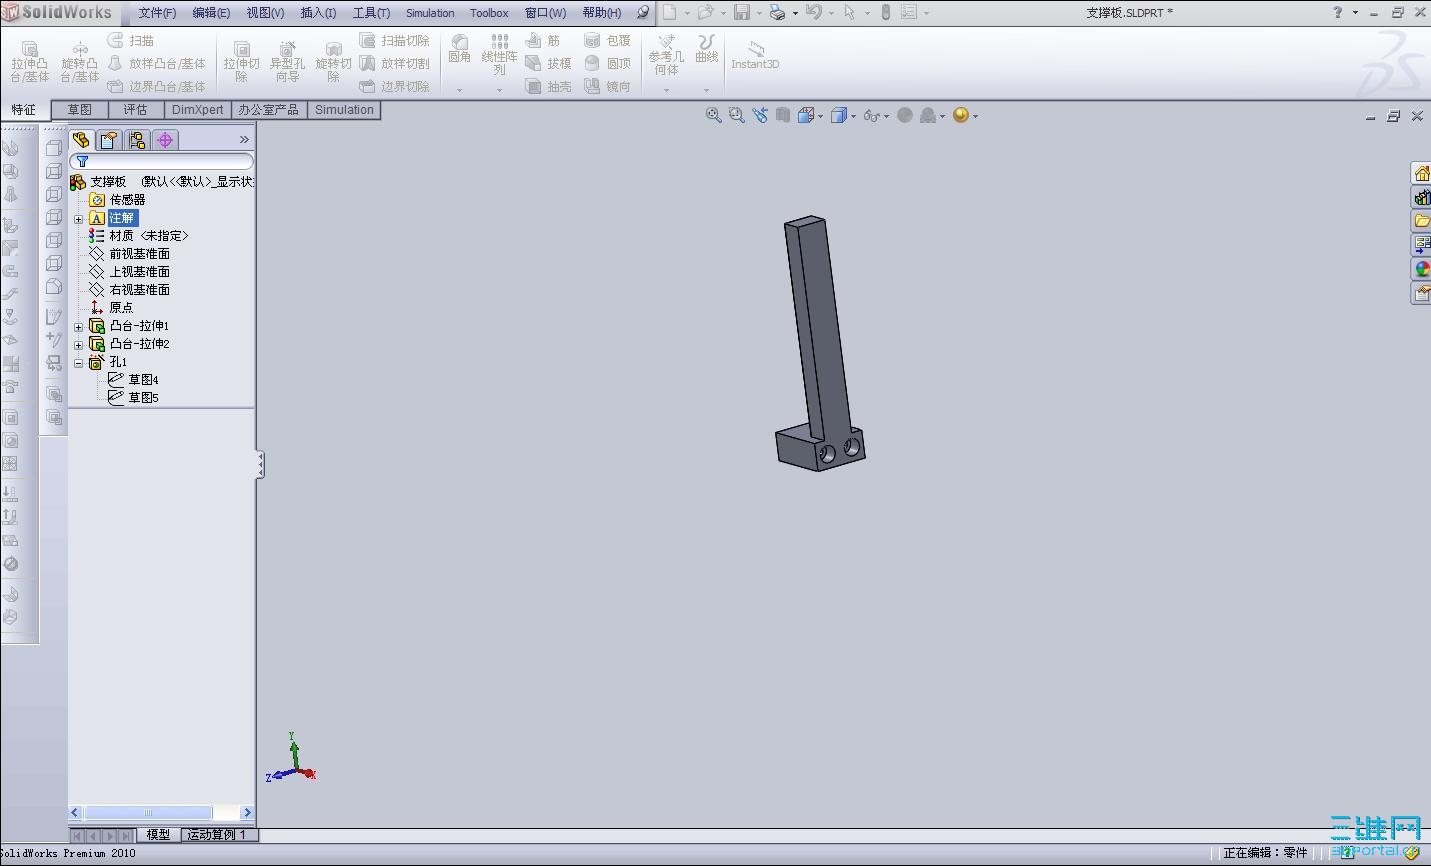Click the 扫描 (Swept Boss/Base) button
Viewport: 1431px width, 866px height.
pos(131,41)
